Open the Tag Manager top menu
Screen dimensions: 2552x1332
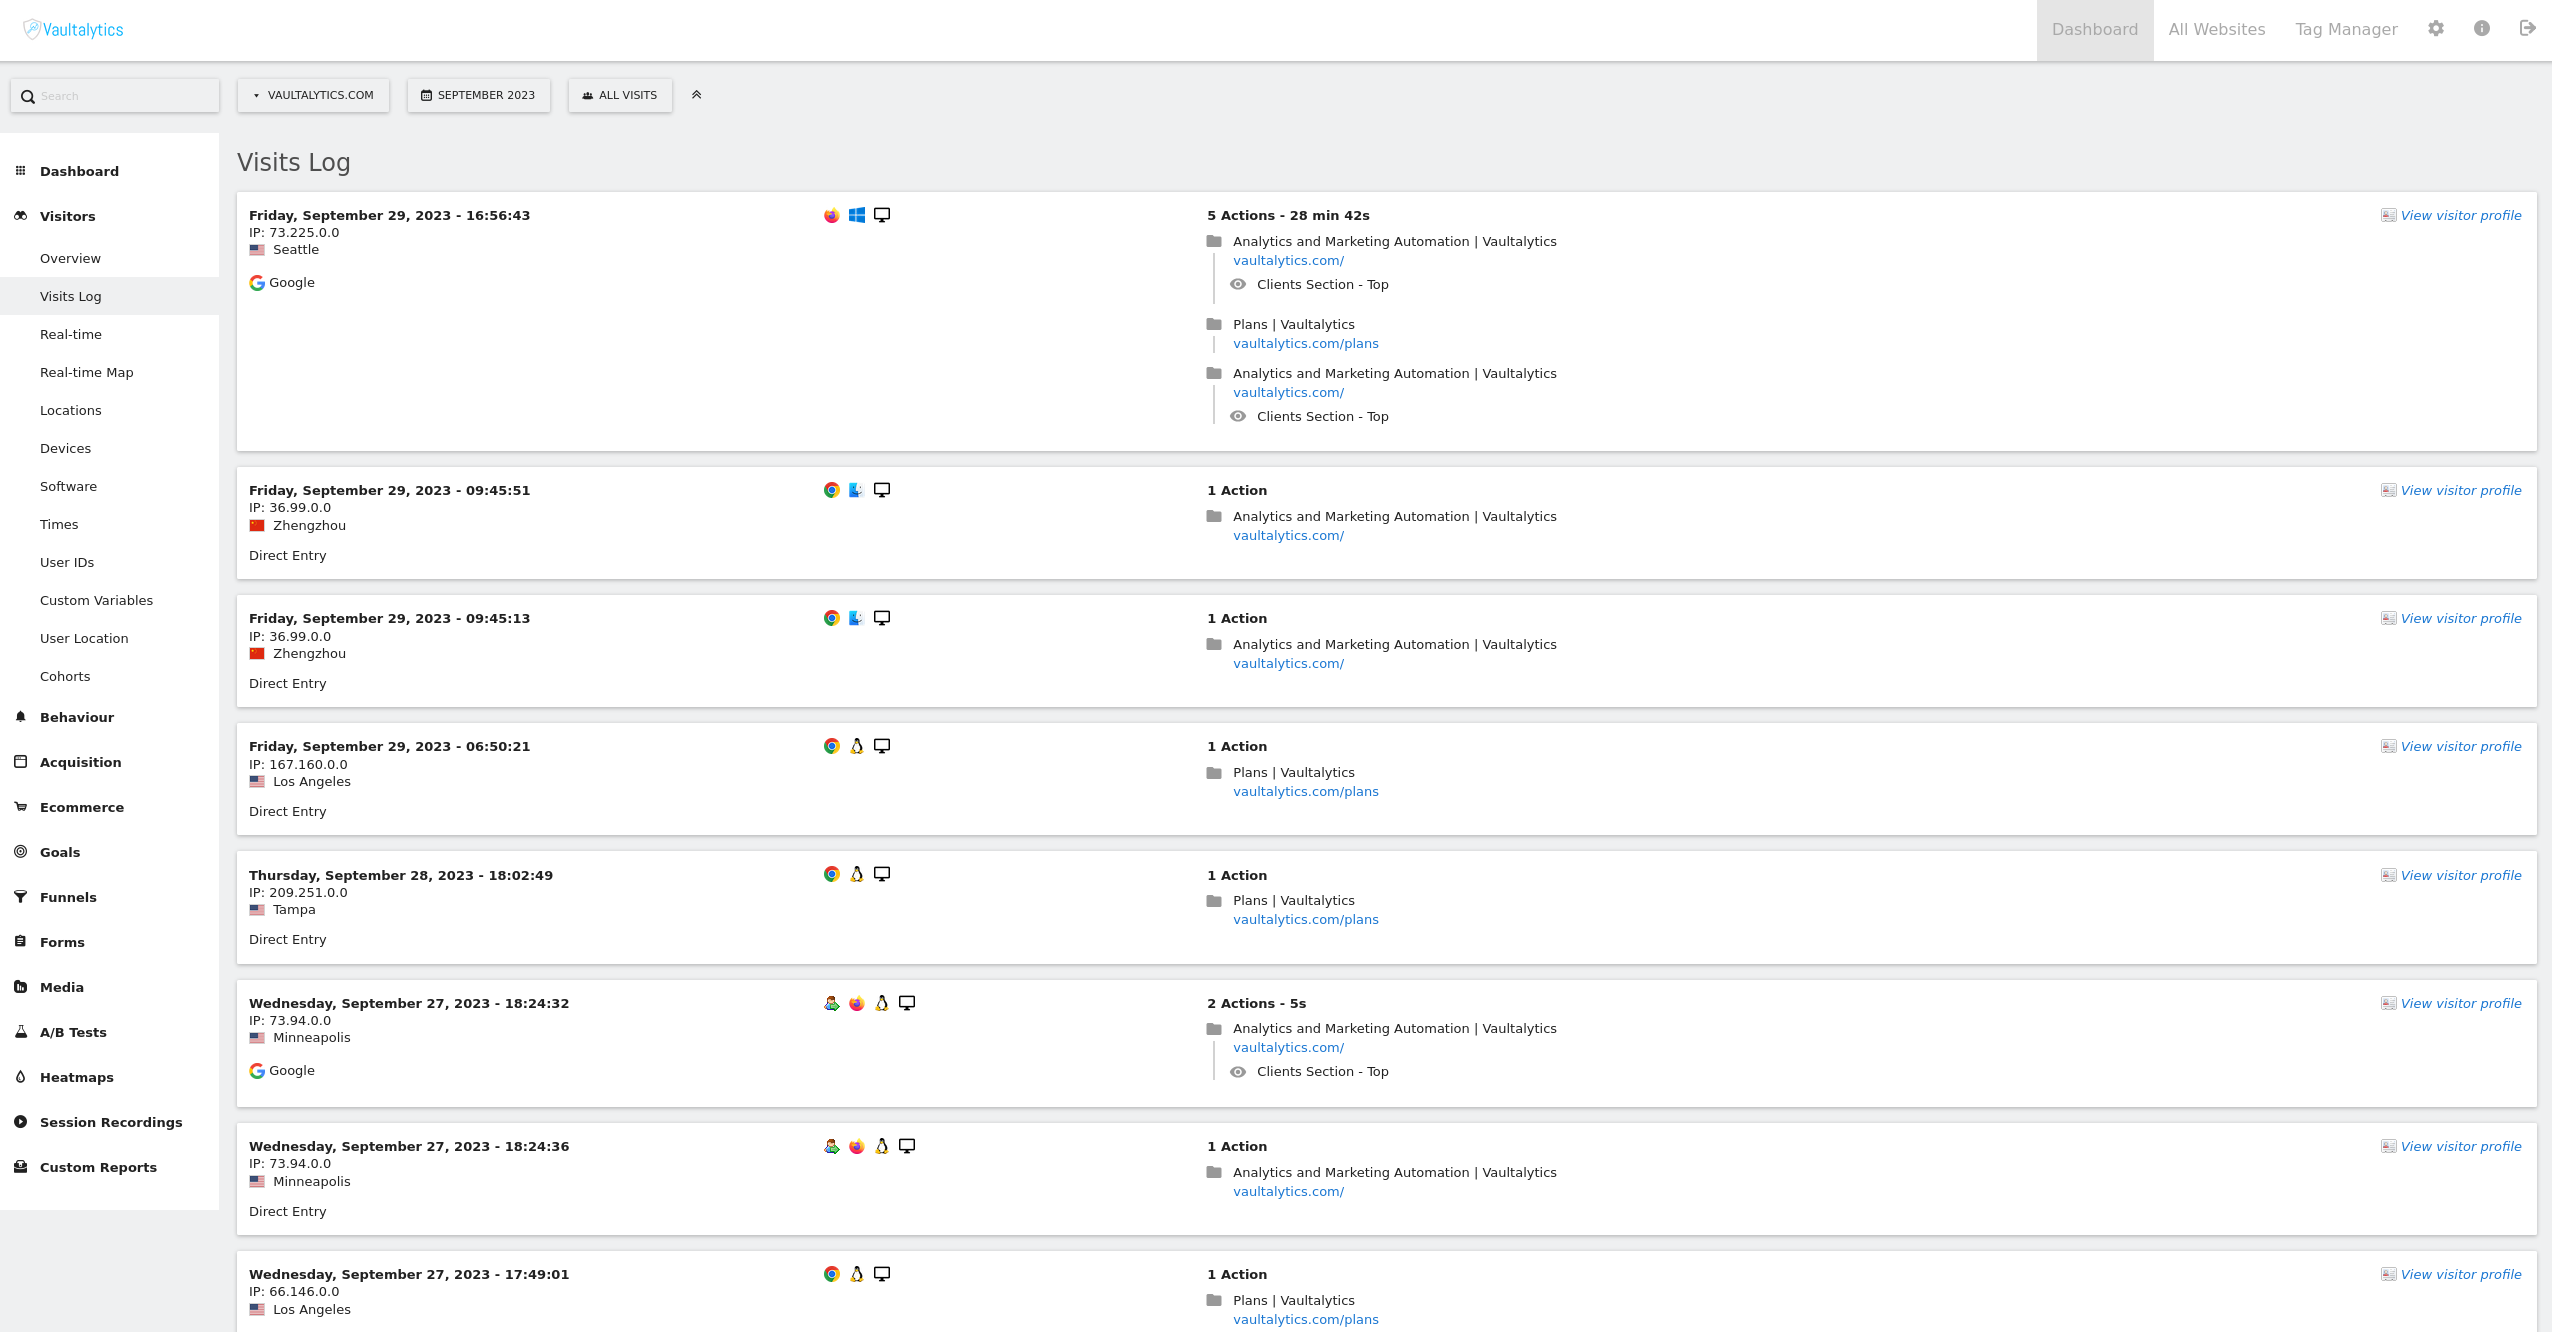point(2346,30)
